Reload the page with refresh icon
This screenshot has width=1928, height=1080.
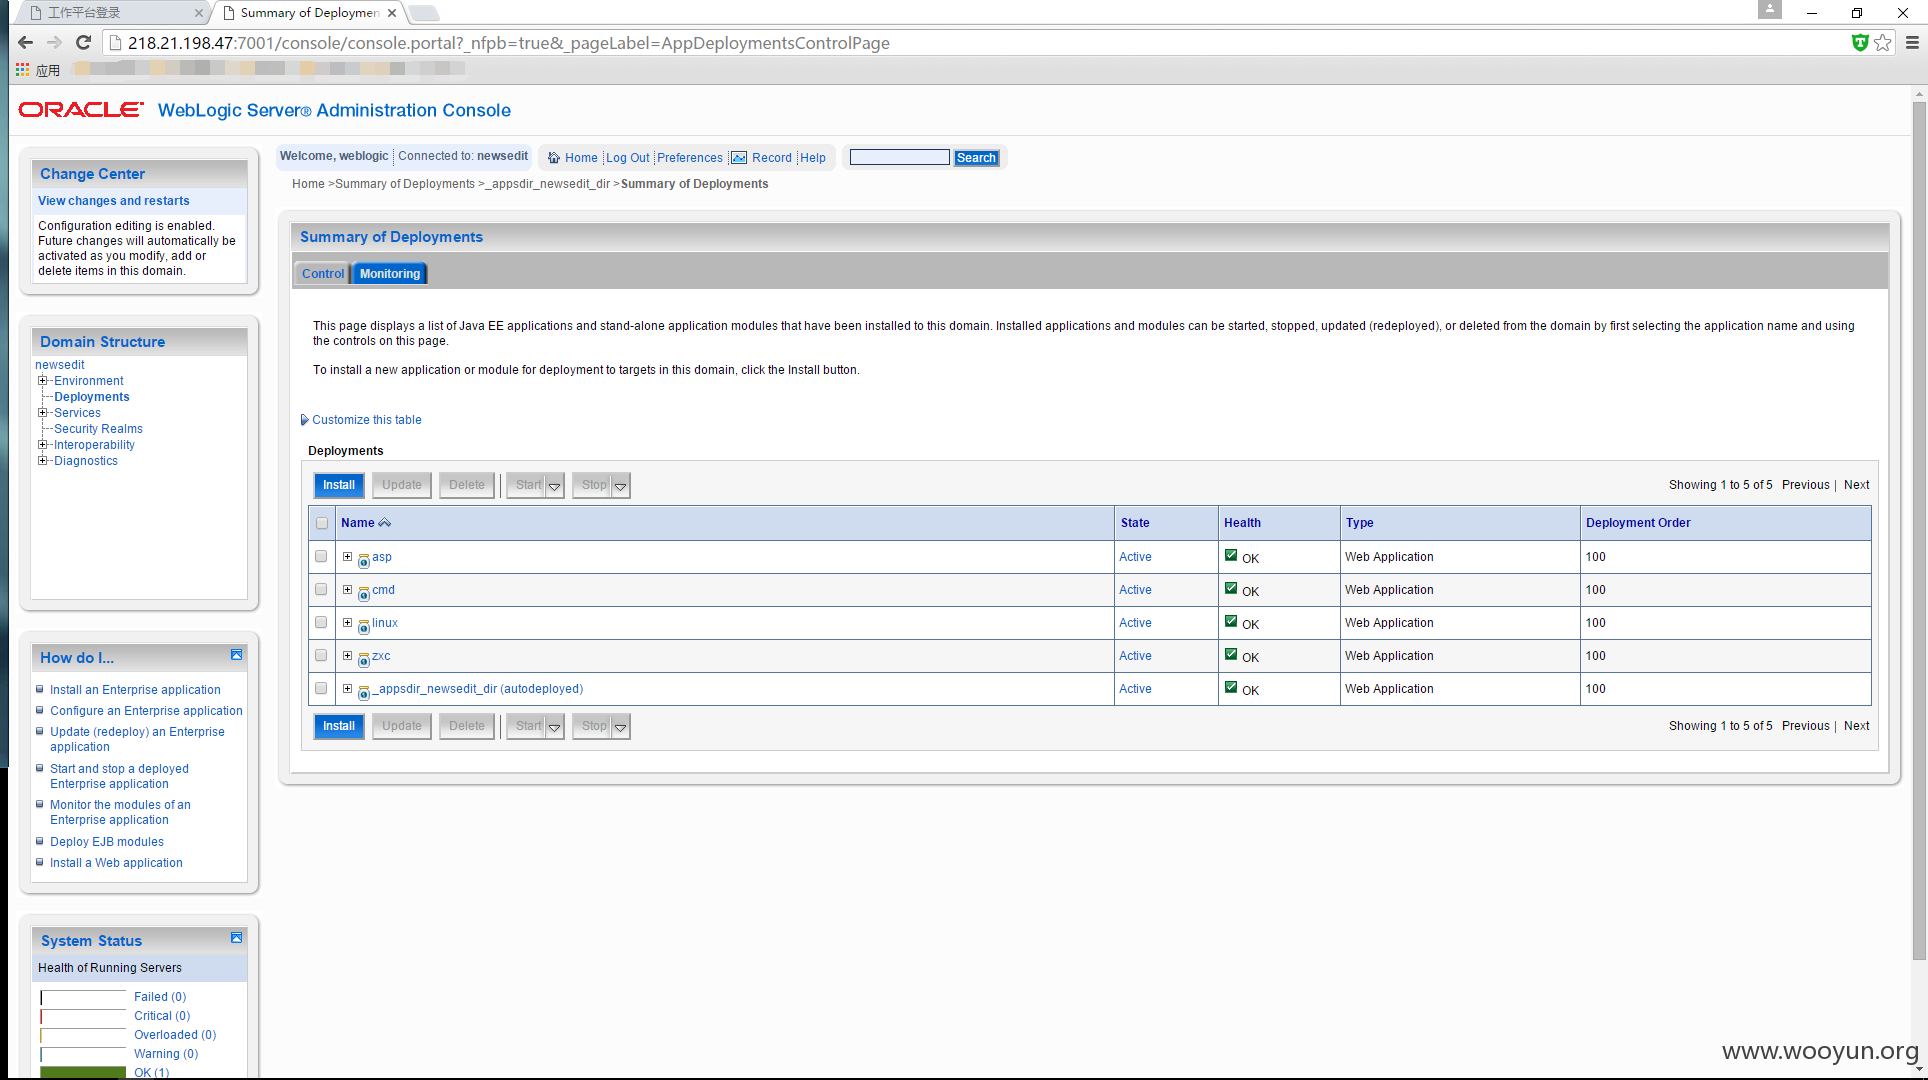pos(84,42)
